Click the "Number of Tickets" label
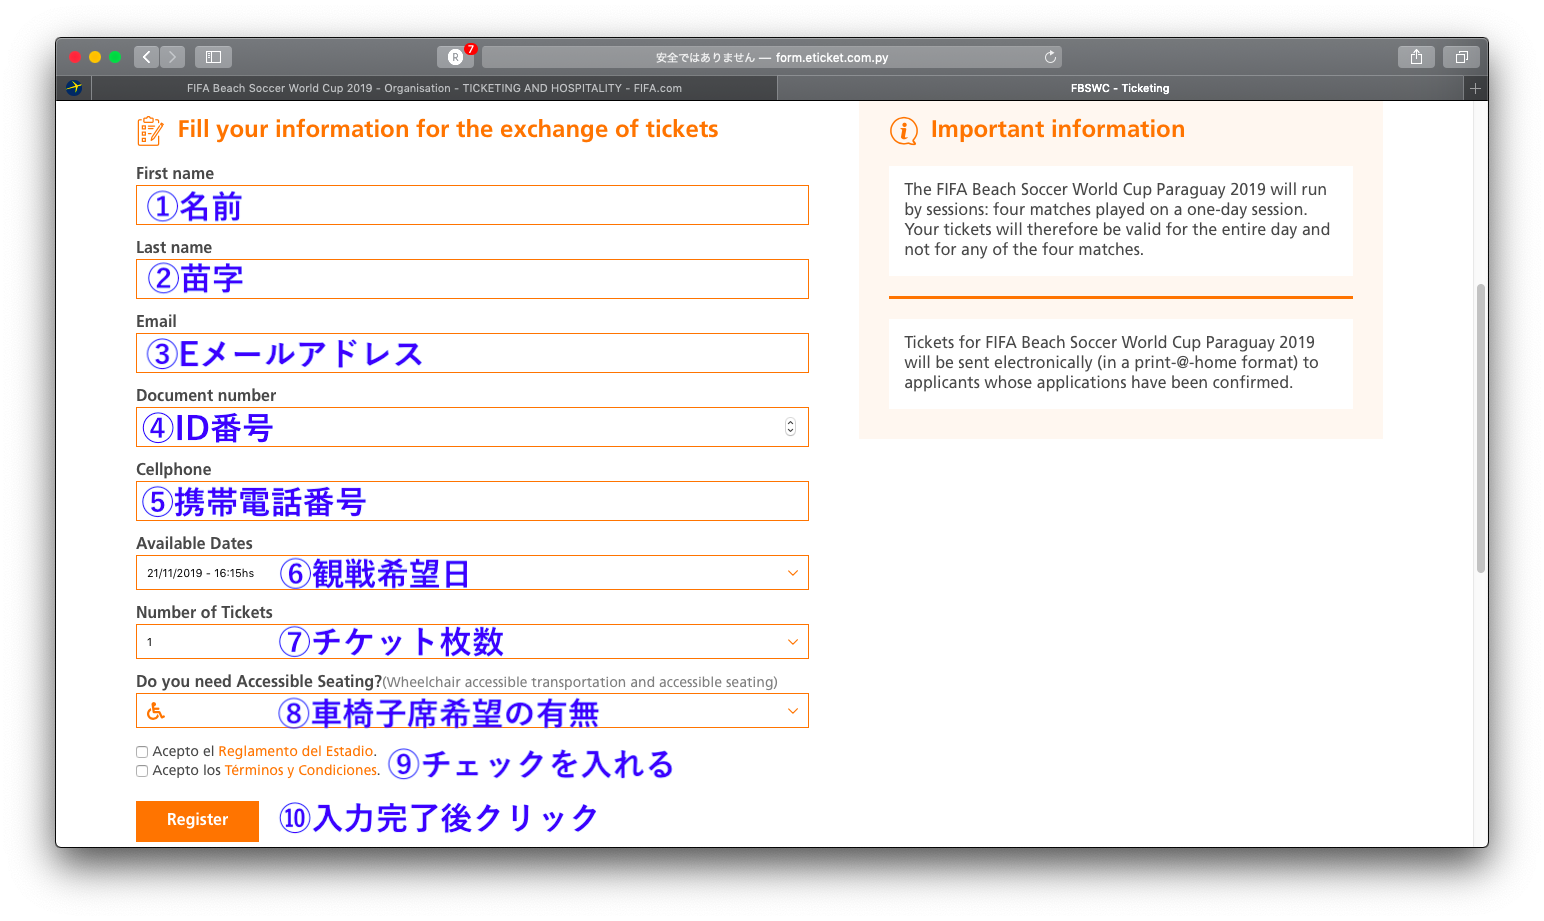The height and width of the screenshot is (921, 1544). [204, 612]
